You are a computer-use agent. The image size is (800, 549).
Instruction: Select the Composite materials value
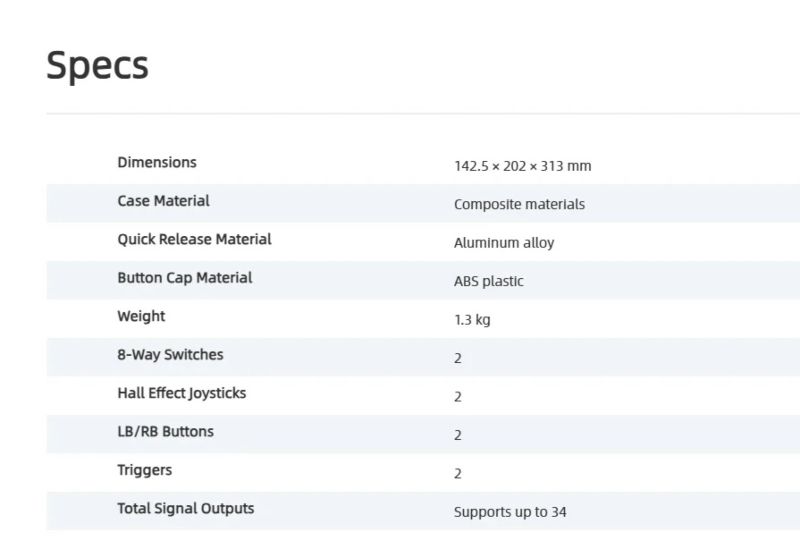point(519,204)
